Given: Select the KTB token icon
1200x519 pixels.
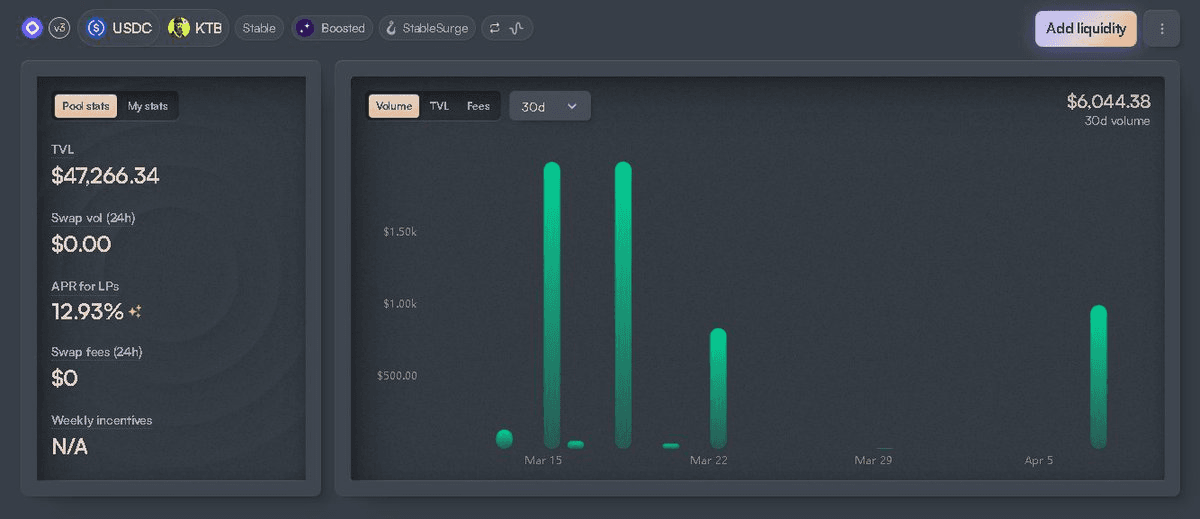Looking at the screenshot, I should coord(179,28).
